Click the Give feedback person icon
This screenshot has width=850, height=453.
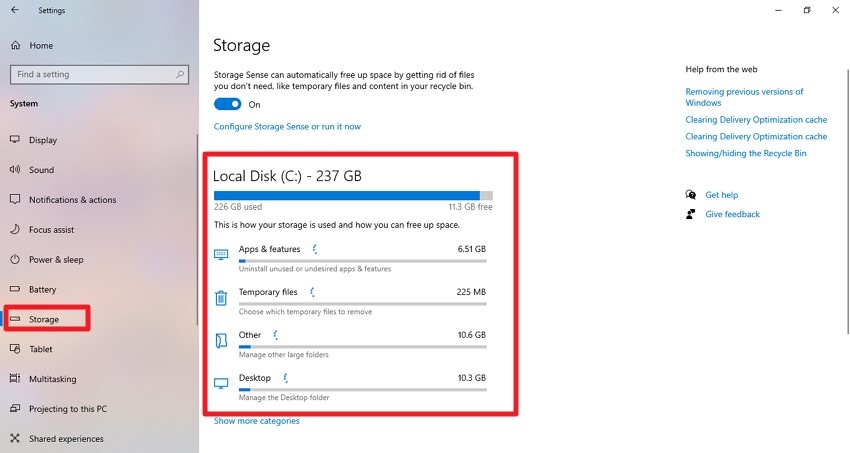tap(691, 214)
